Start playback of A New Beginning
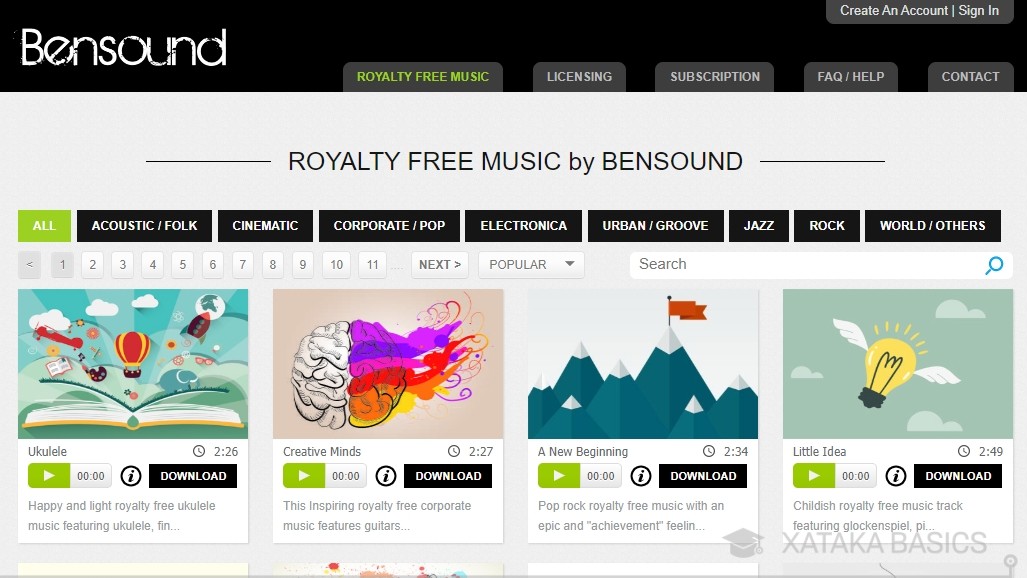Image resolution: width=1027 pixels, height=578 pixels. 559,476
